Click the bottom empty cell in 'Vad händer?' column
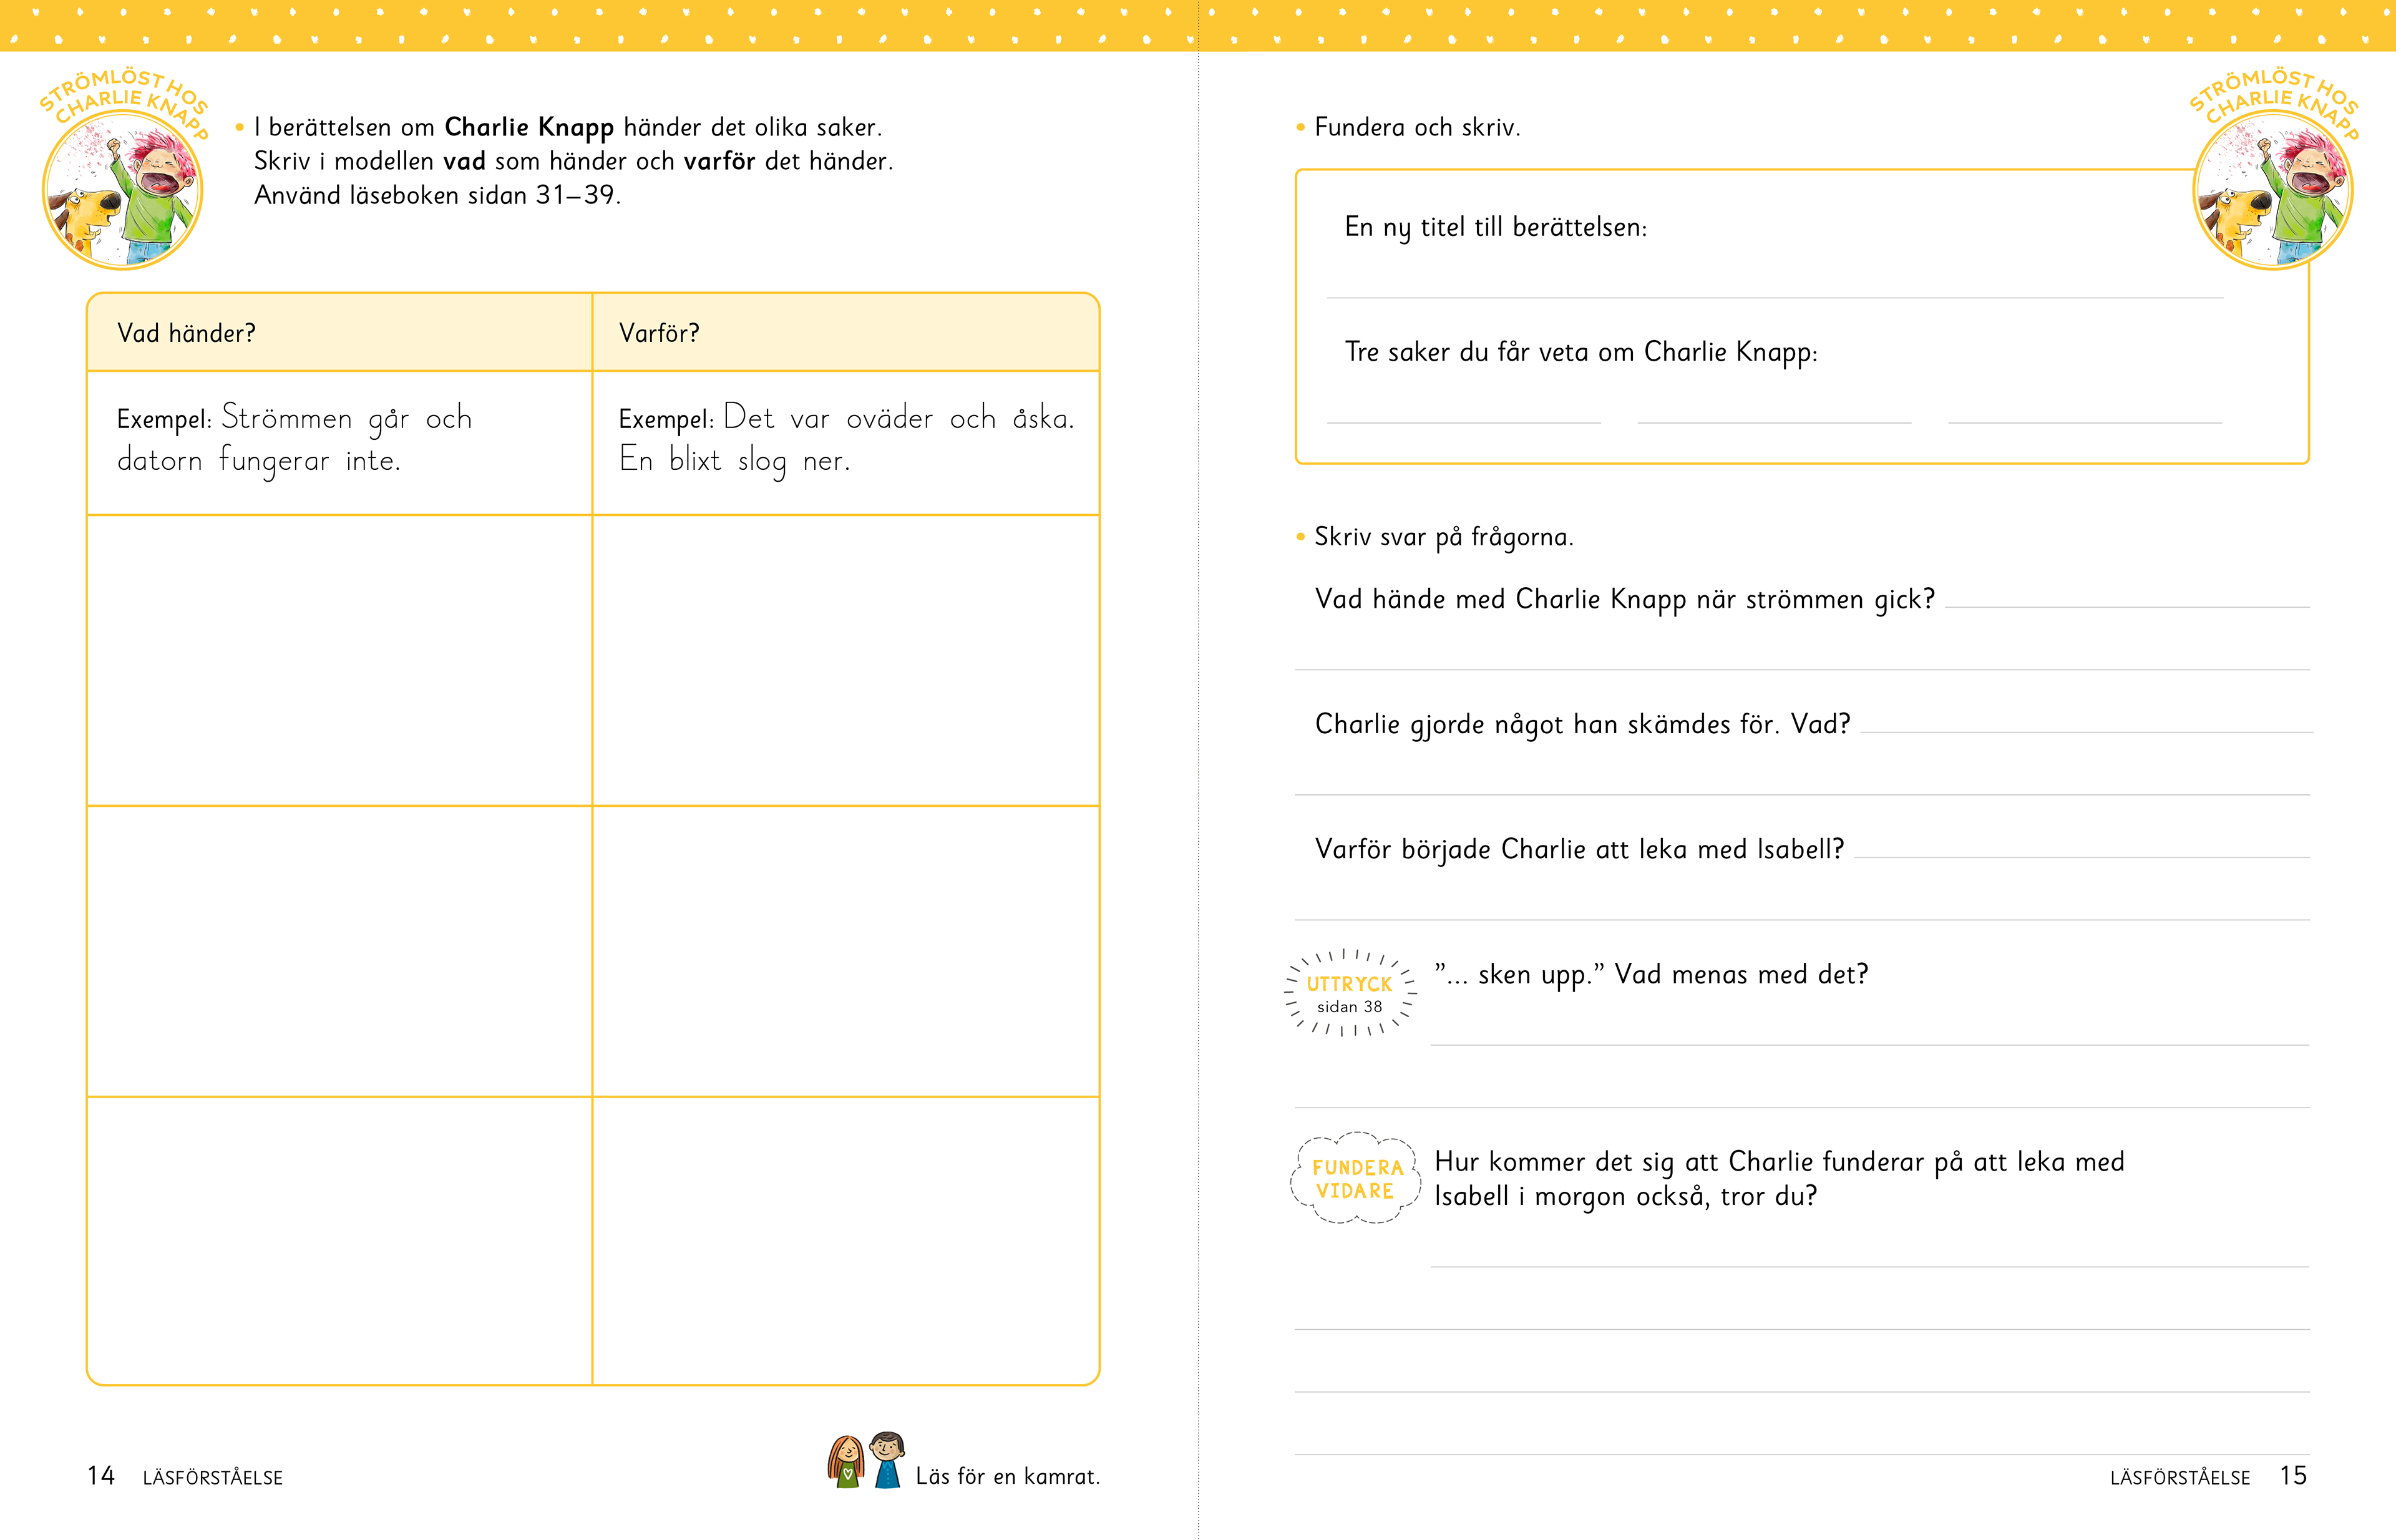The image size is (2396, 1540). [x=339, y=1240]
